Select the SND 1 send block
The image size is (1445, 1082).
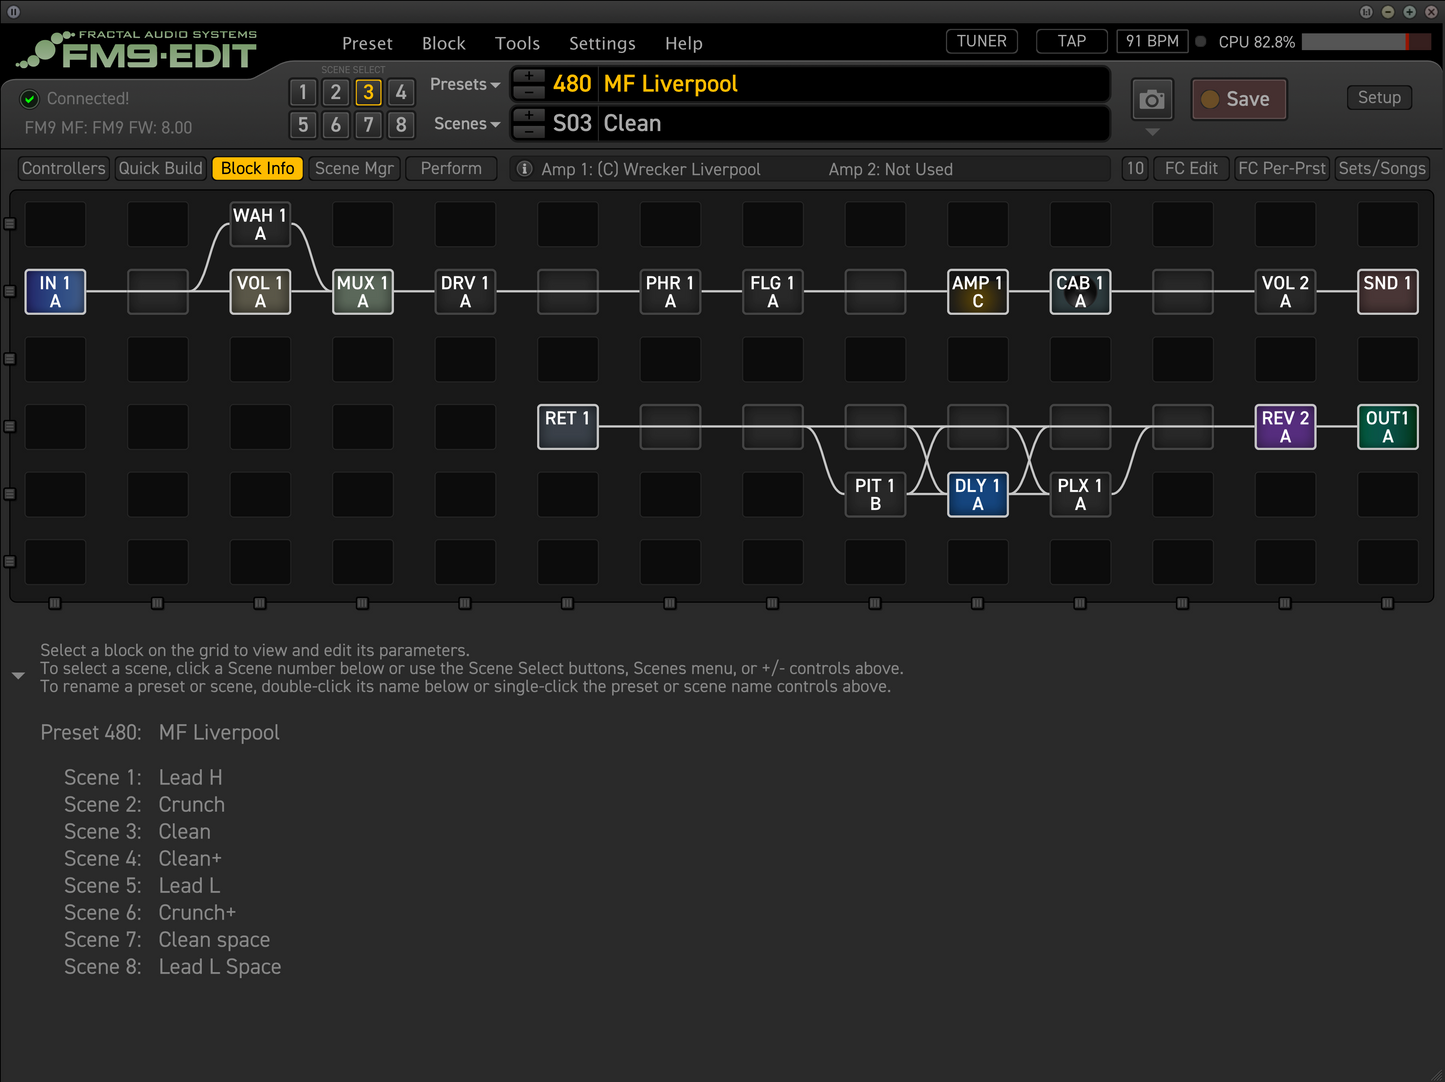1388,292
